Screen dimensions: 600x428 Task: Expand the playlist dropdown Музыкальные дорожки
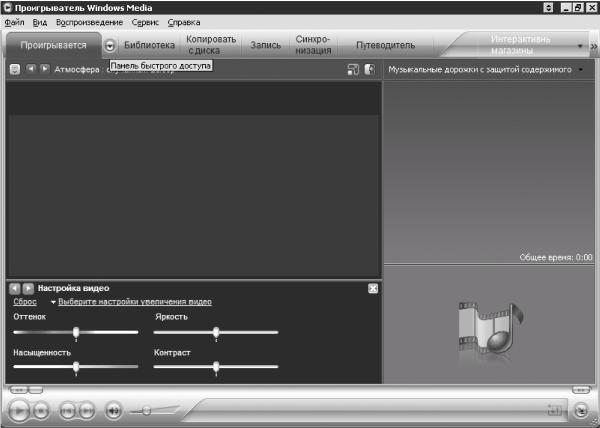point(581,70)
